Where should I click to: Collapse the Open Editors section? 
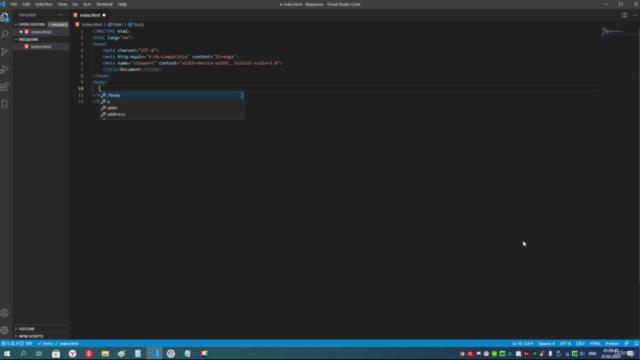tap(31, 24)
